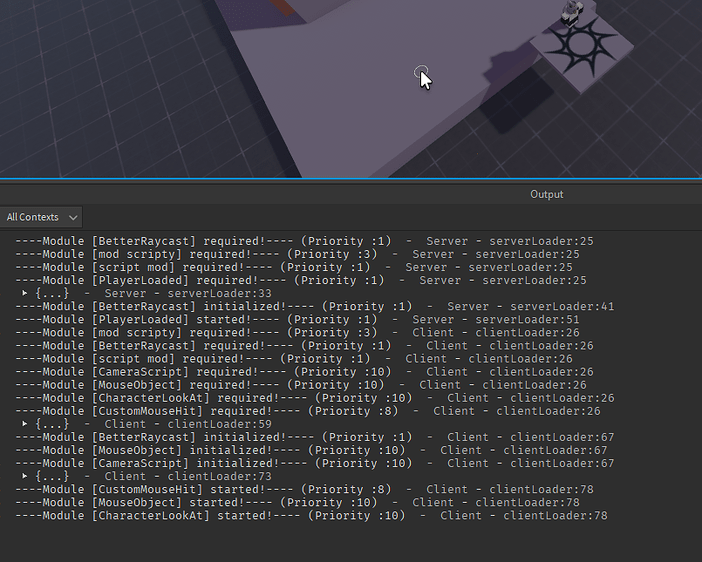Select the CustomMouseHit required log line
This screenshot has height=562, width=702.
tap(308, 411)
